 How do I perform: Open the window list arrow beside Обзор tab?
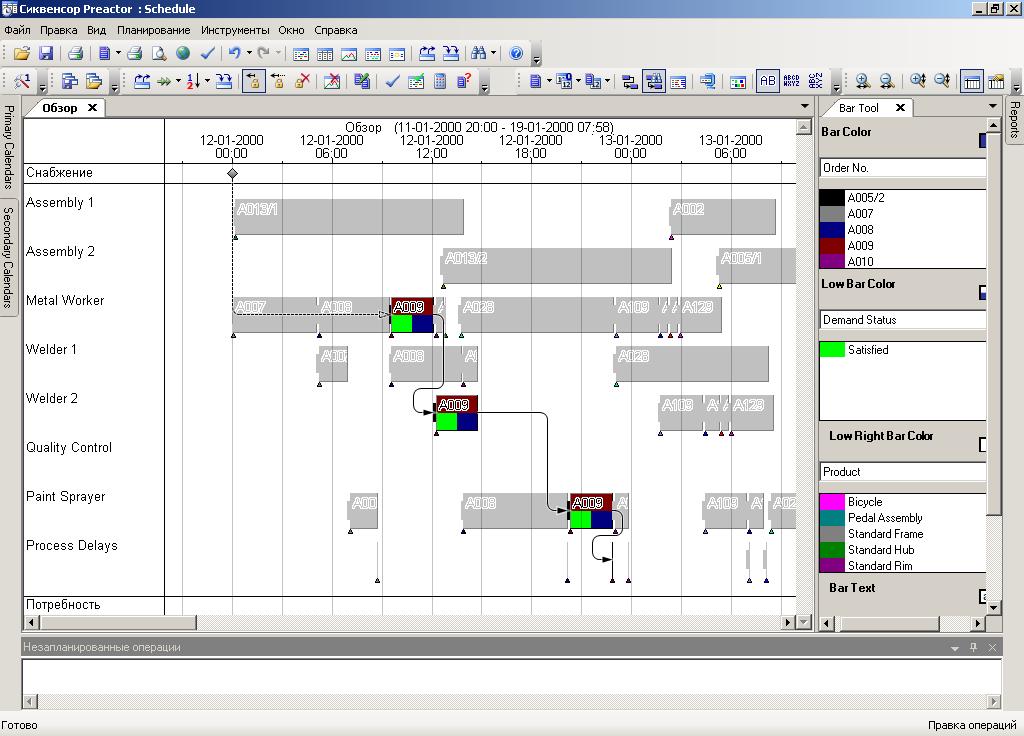[x=805, y=106]
